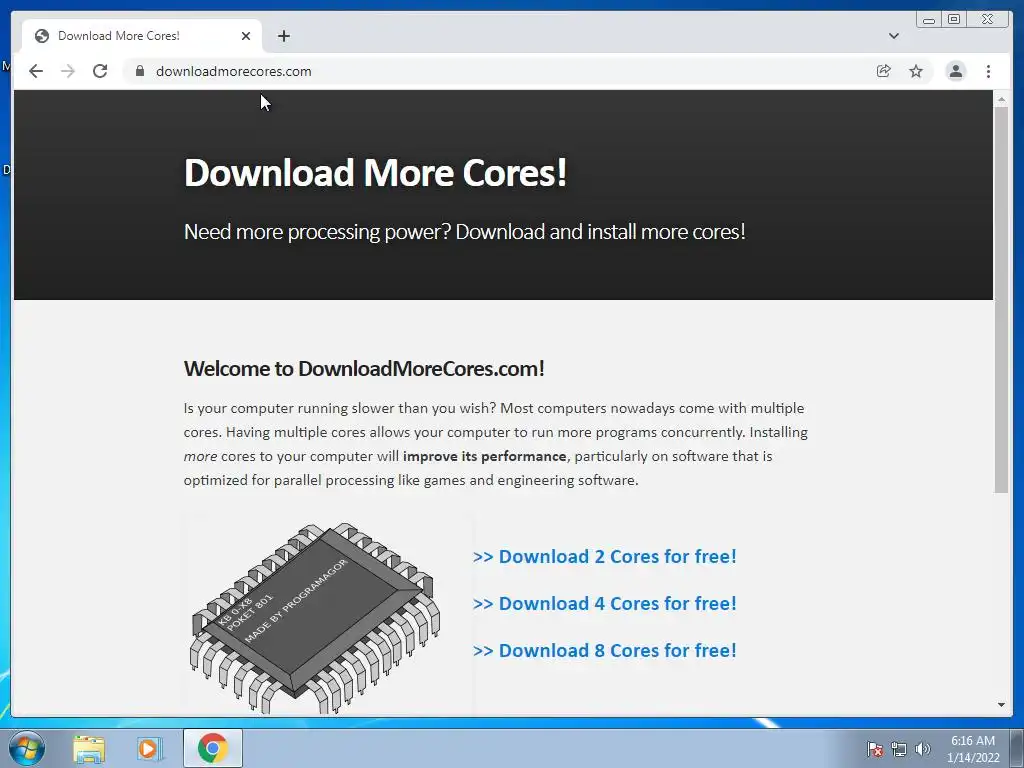
Task: Maximize the Chrome window
Action: (x=954, y=20)
